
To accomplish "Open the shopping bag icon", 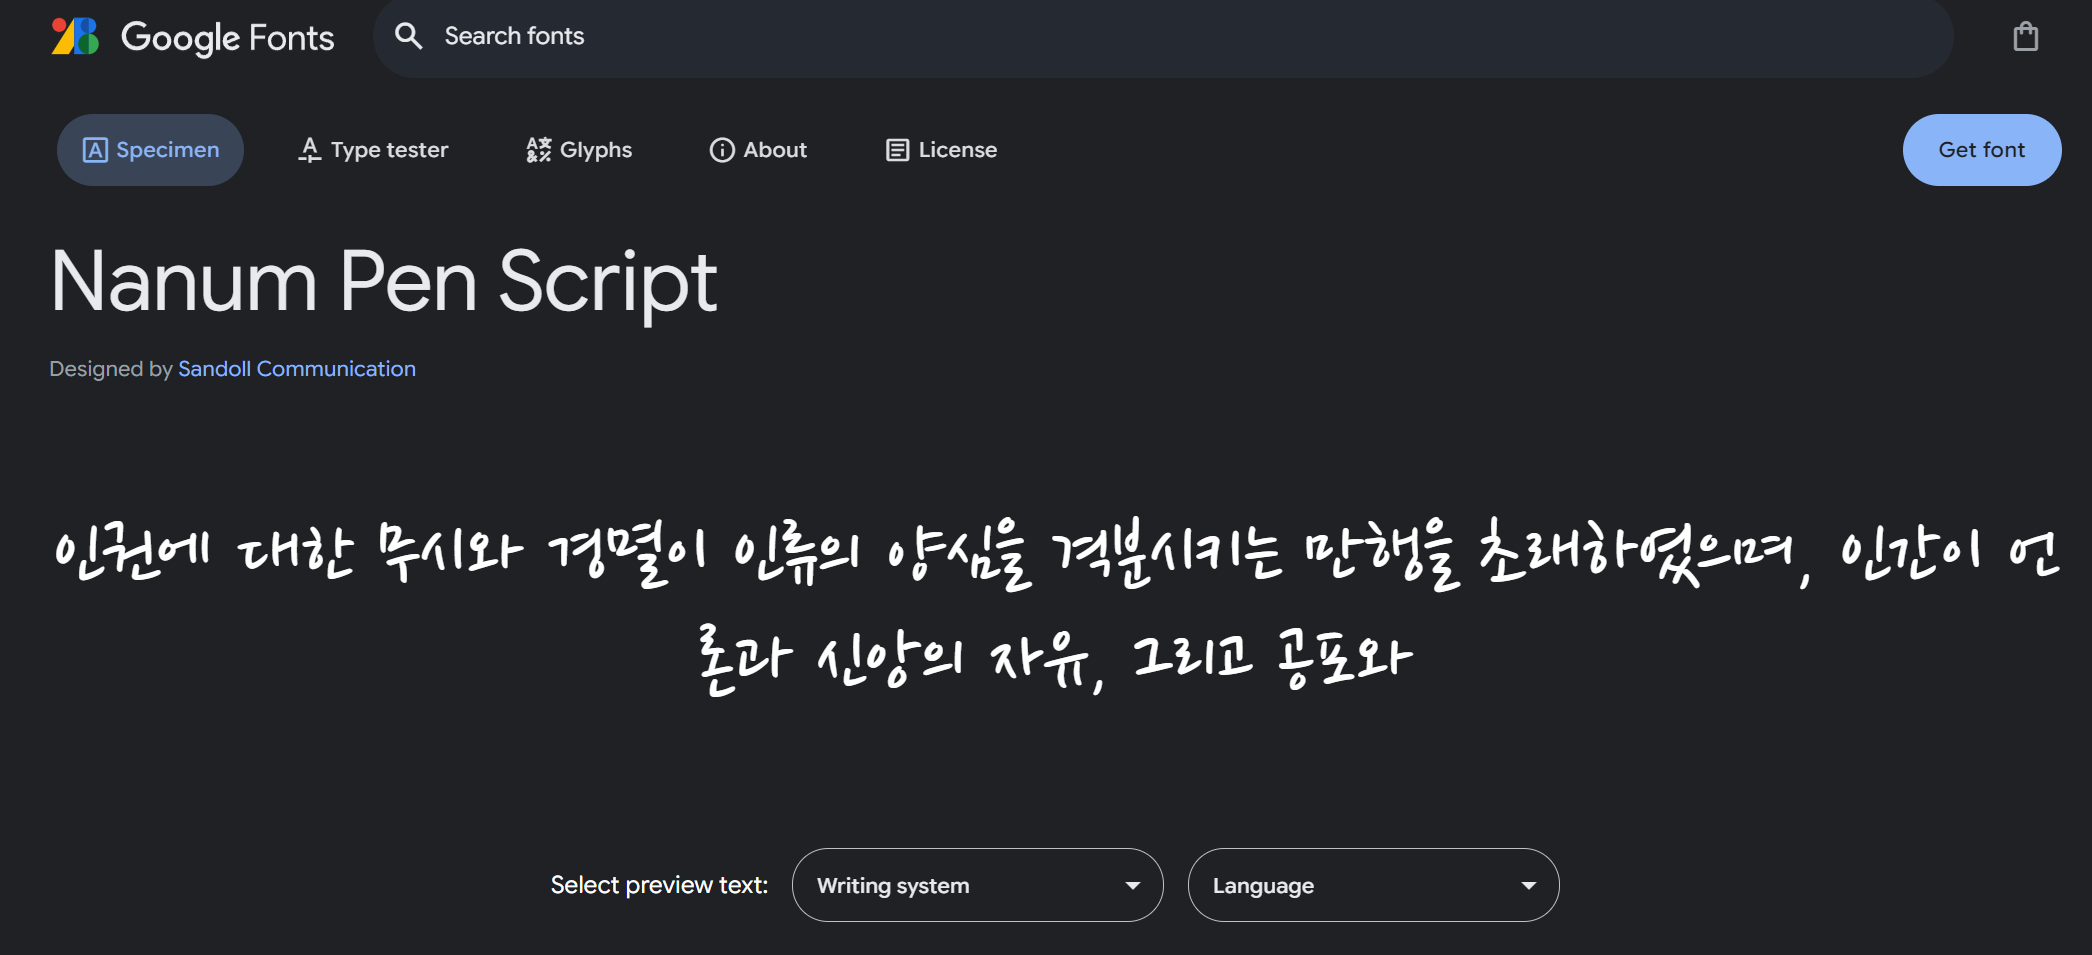I will pyautogui.click(x=2026, y=37).
